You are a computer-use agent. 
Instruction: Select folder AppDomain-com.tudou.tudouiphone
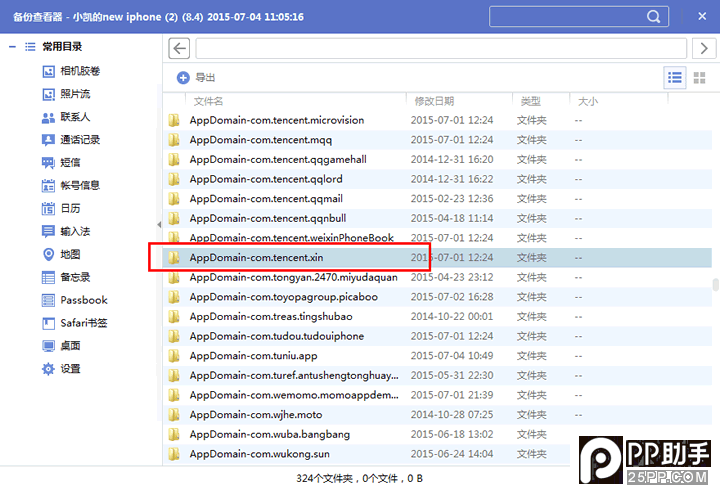(437, 336)
